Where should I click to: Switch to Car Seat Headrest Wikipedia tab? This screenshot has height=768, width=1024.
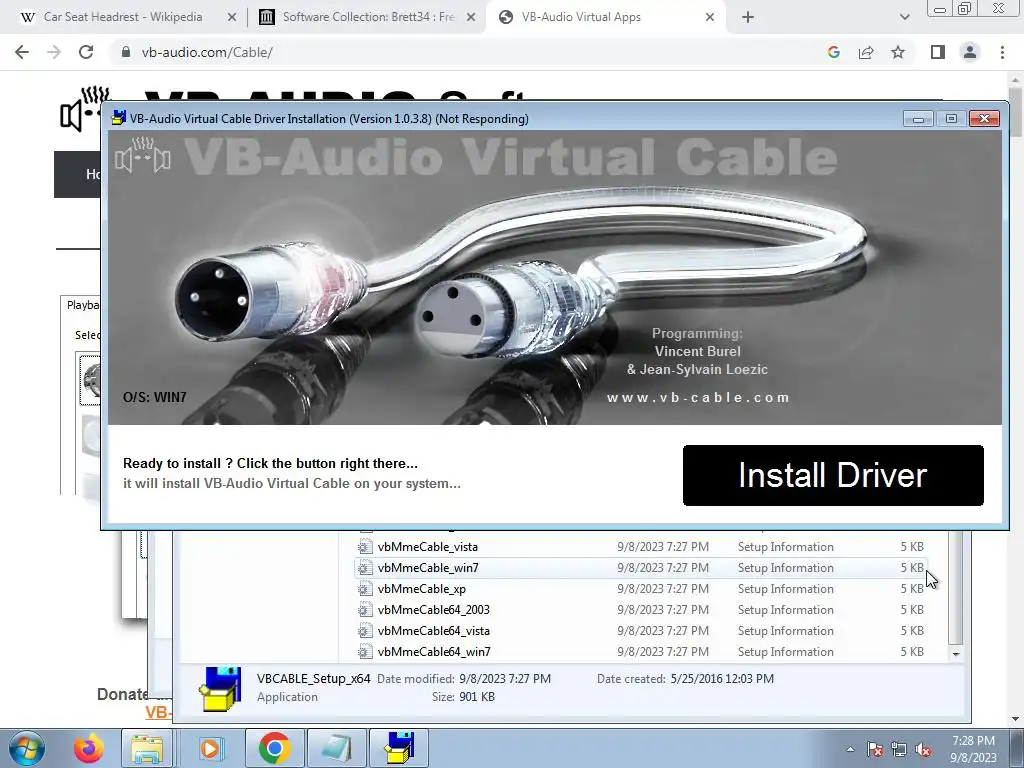click(x=122, y=17)
